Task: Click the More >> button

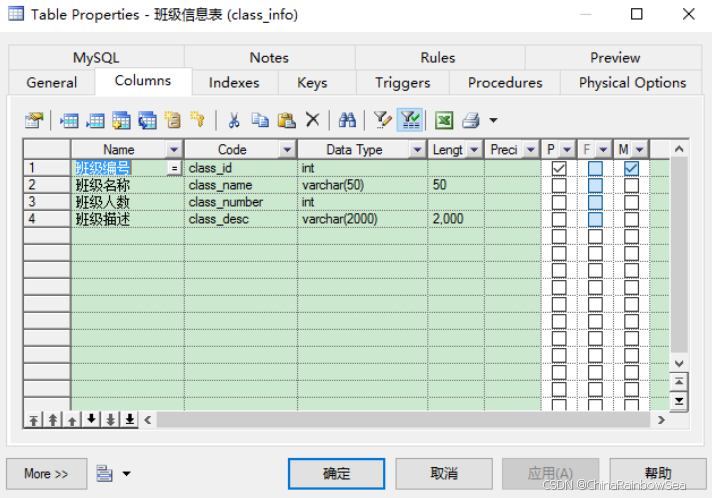Action: point(46,473)
